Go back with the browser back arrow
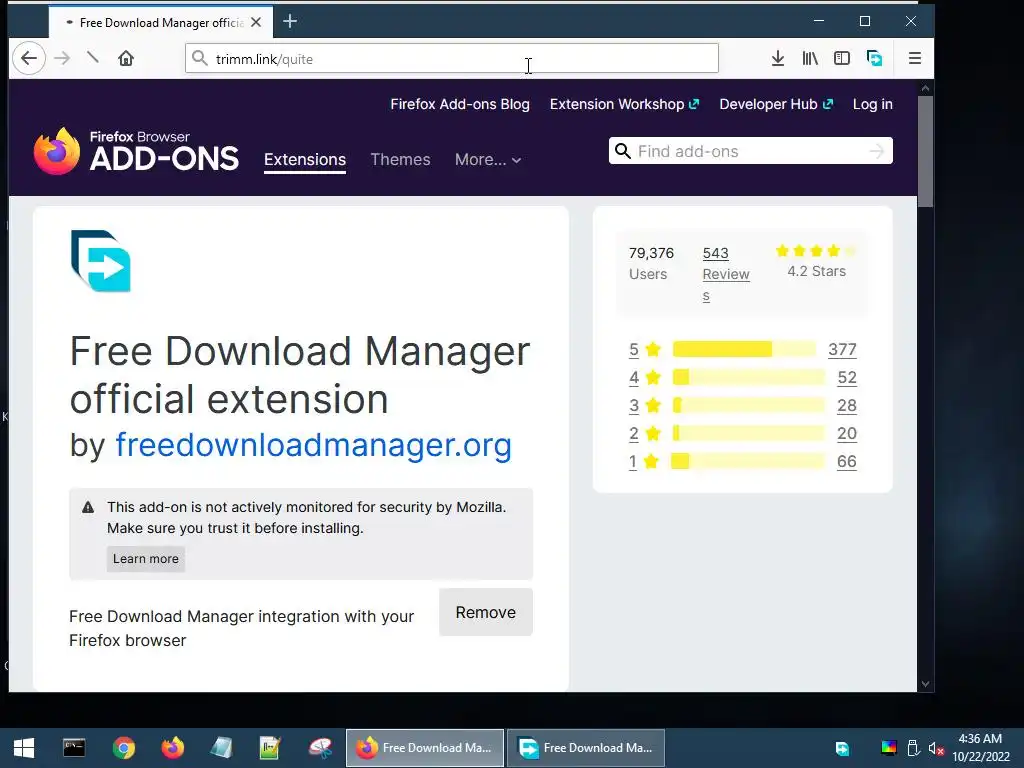 click(x=29, y=59)
